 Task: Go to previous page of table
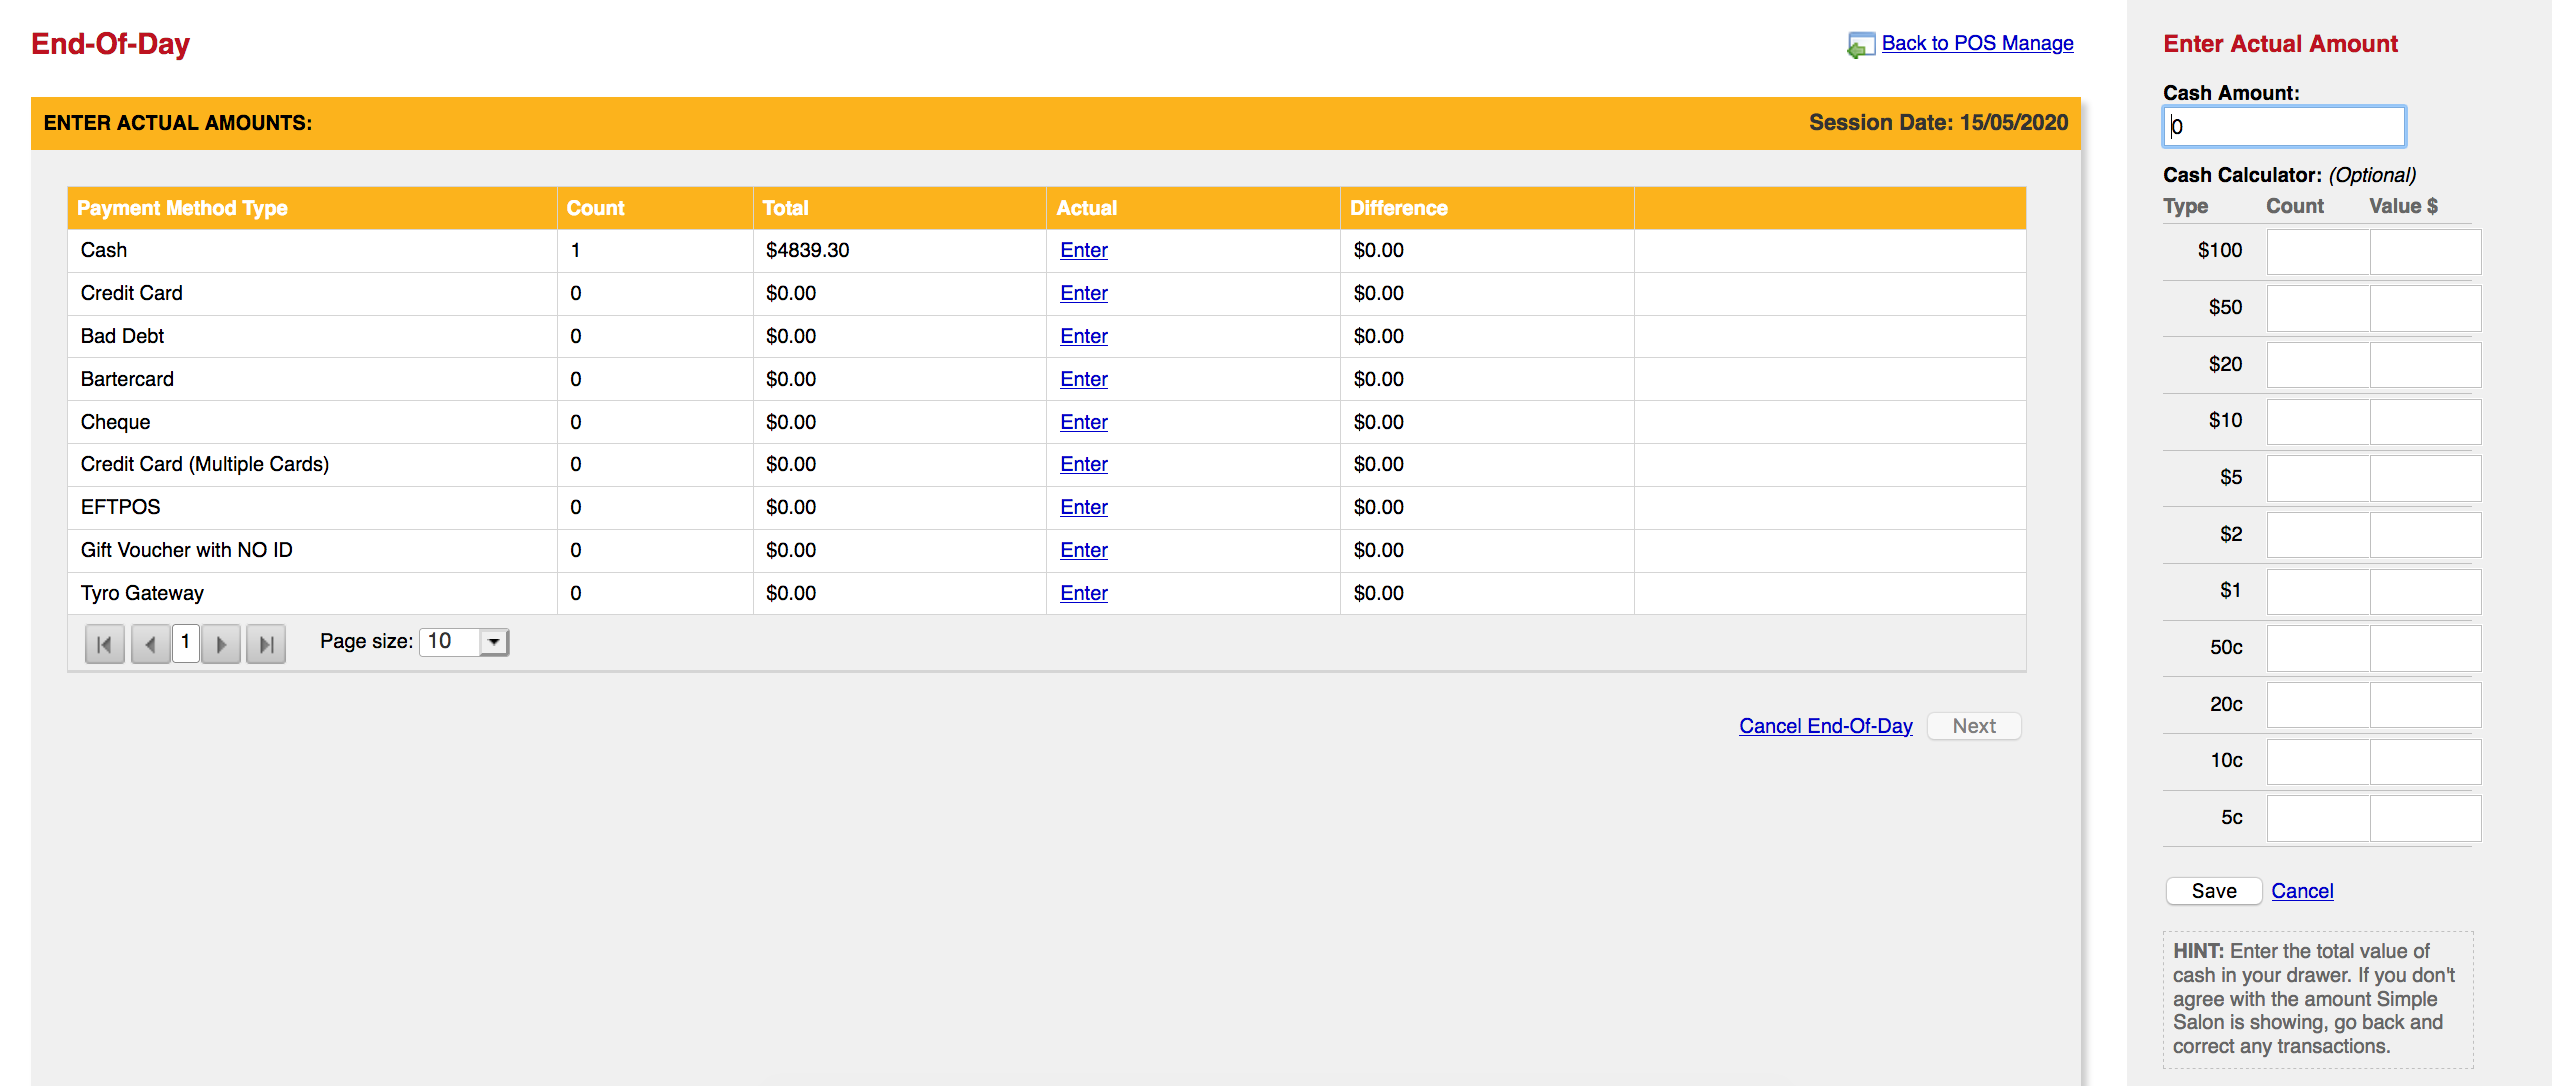pyautogui.click(x=150, y=644)
